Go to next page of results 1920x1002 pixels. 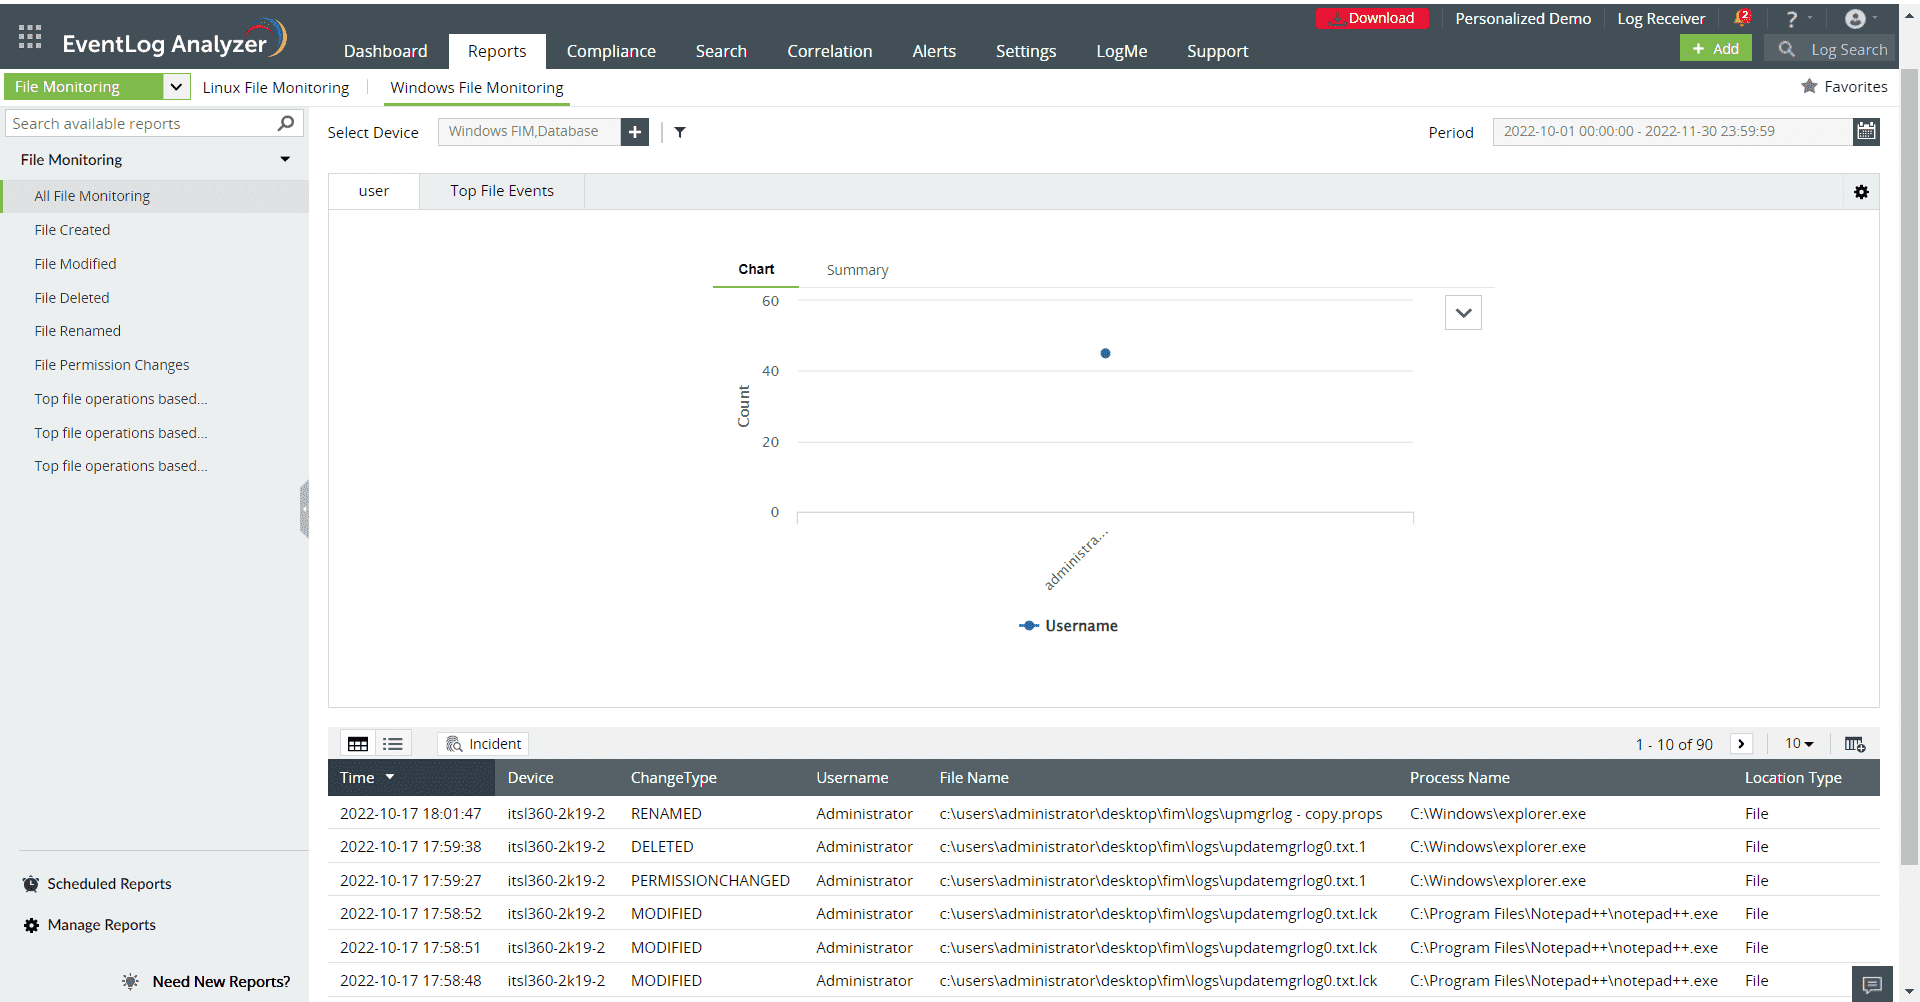pos(1741,744)
